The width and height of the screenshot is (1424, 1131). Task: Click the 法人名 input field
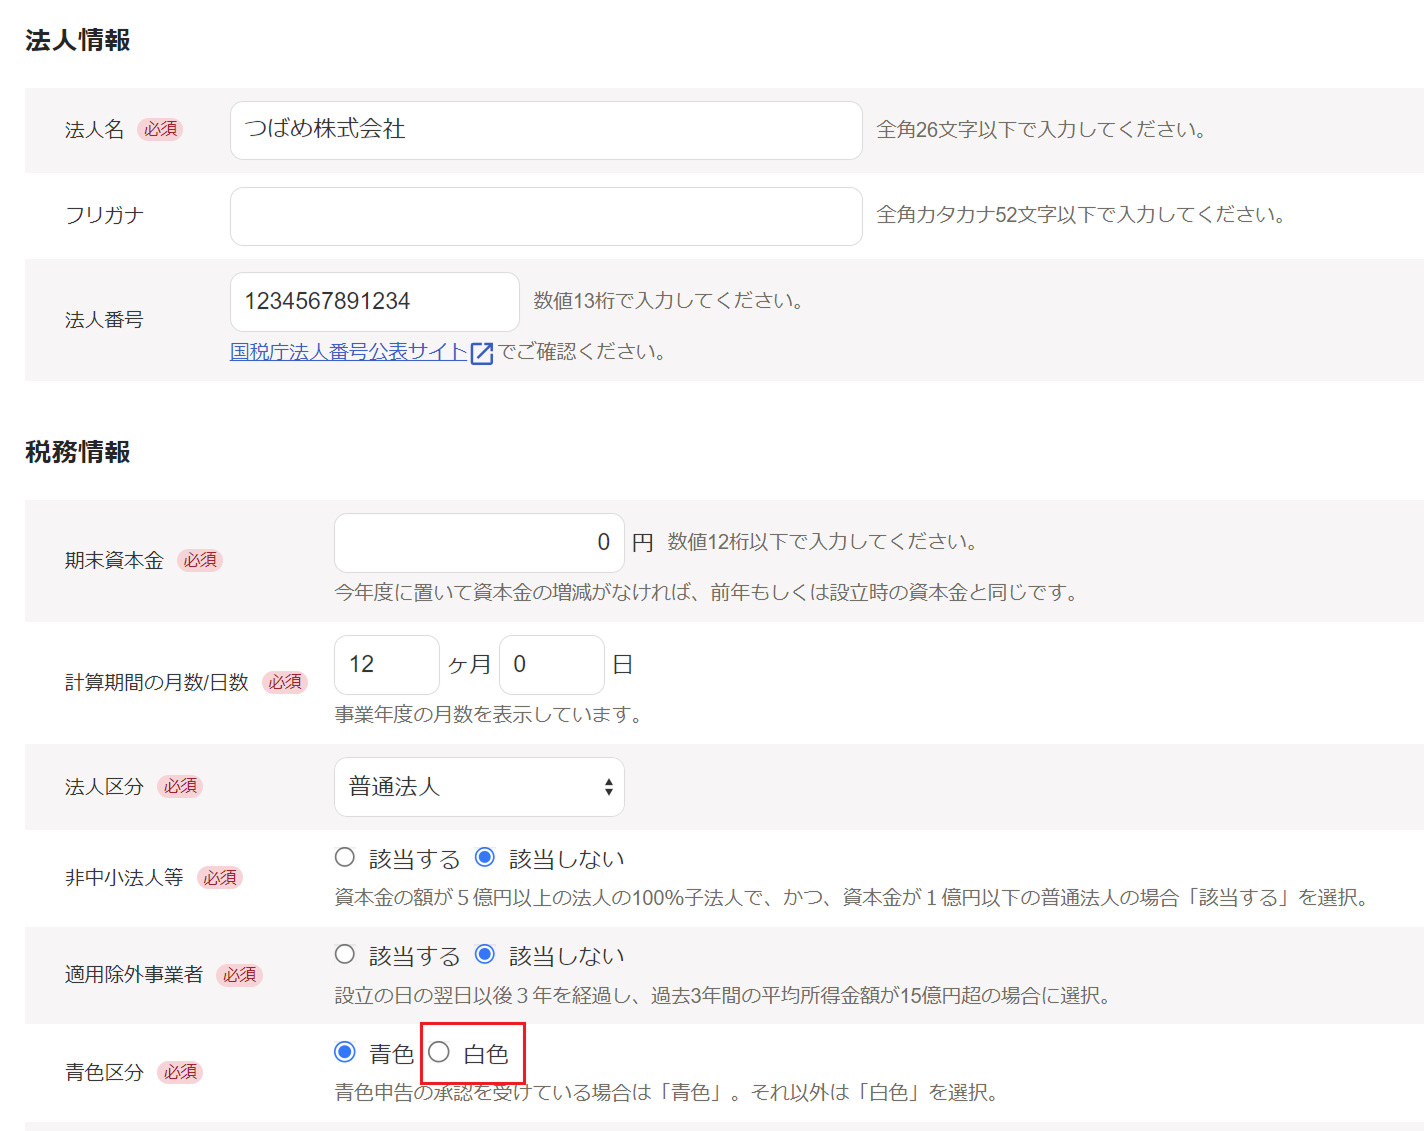point(546,130)
